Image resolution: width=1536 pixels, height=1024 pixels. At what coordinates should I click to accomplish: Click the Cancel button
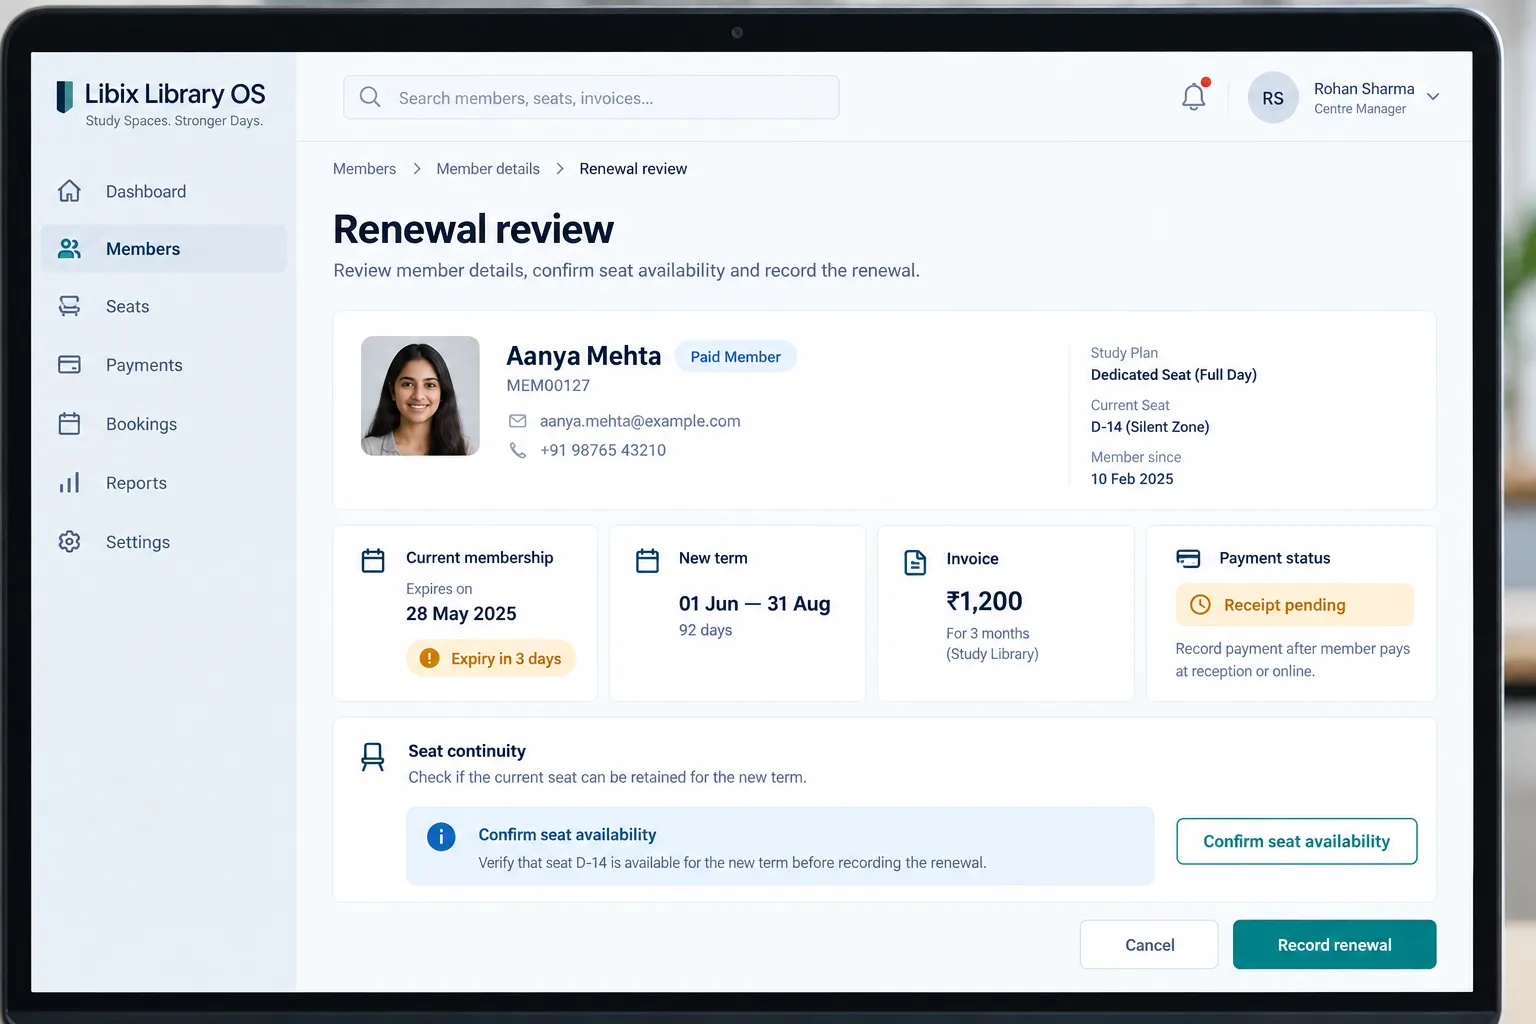click(1149, 945)
